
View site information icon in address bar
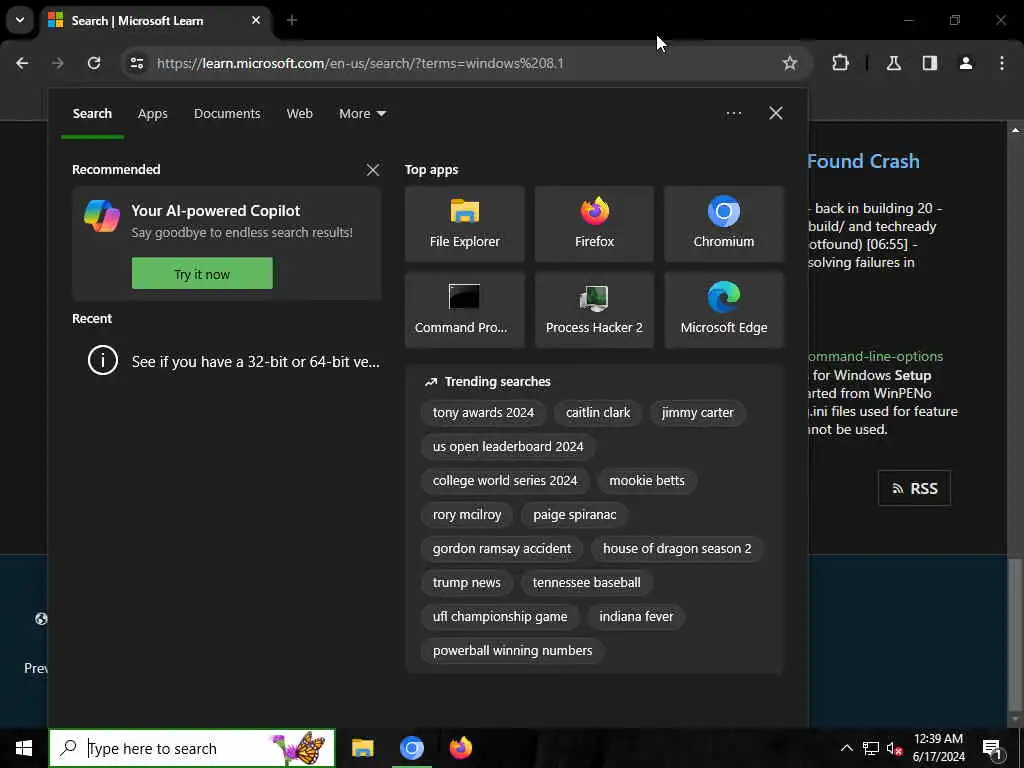click(x=136, y=63)
